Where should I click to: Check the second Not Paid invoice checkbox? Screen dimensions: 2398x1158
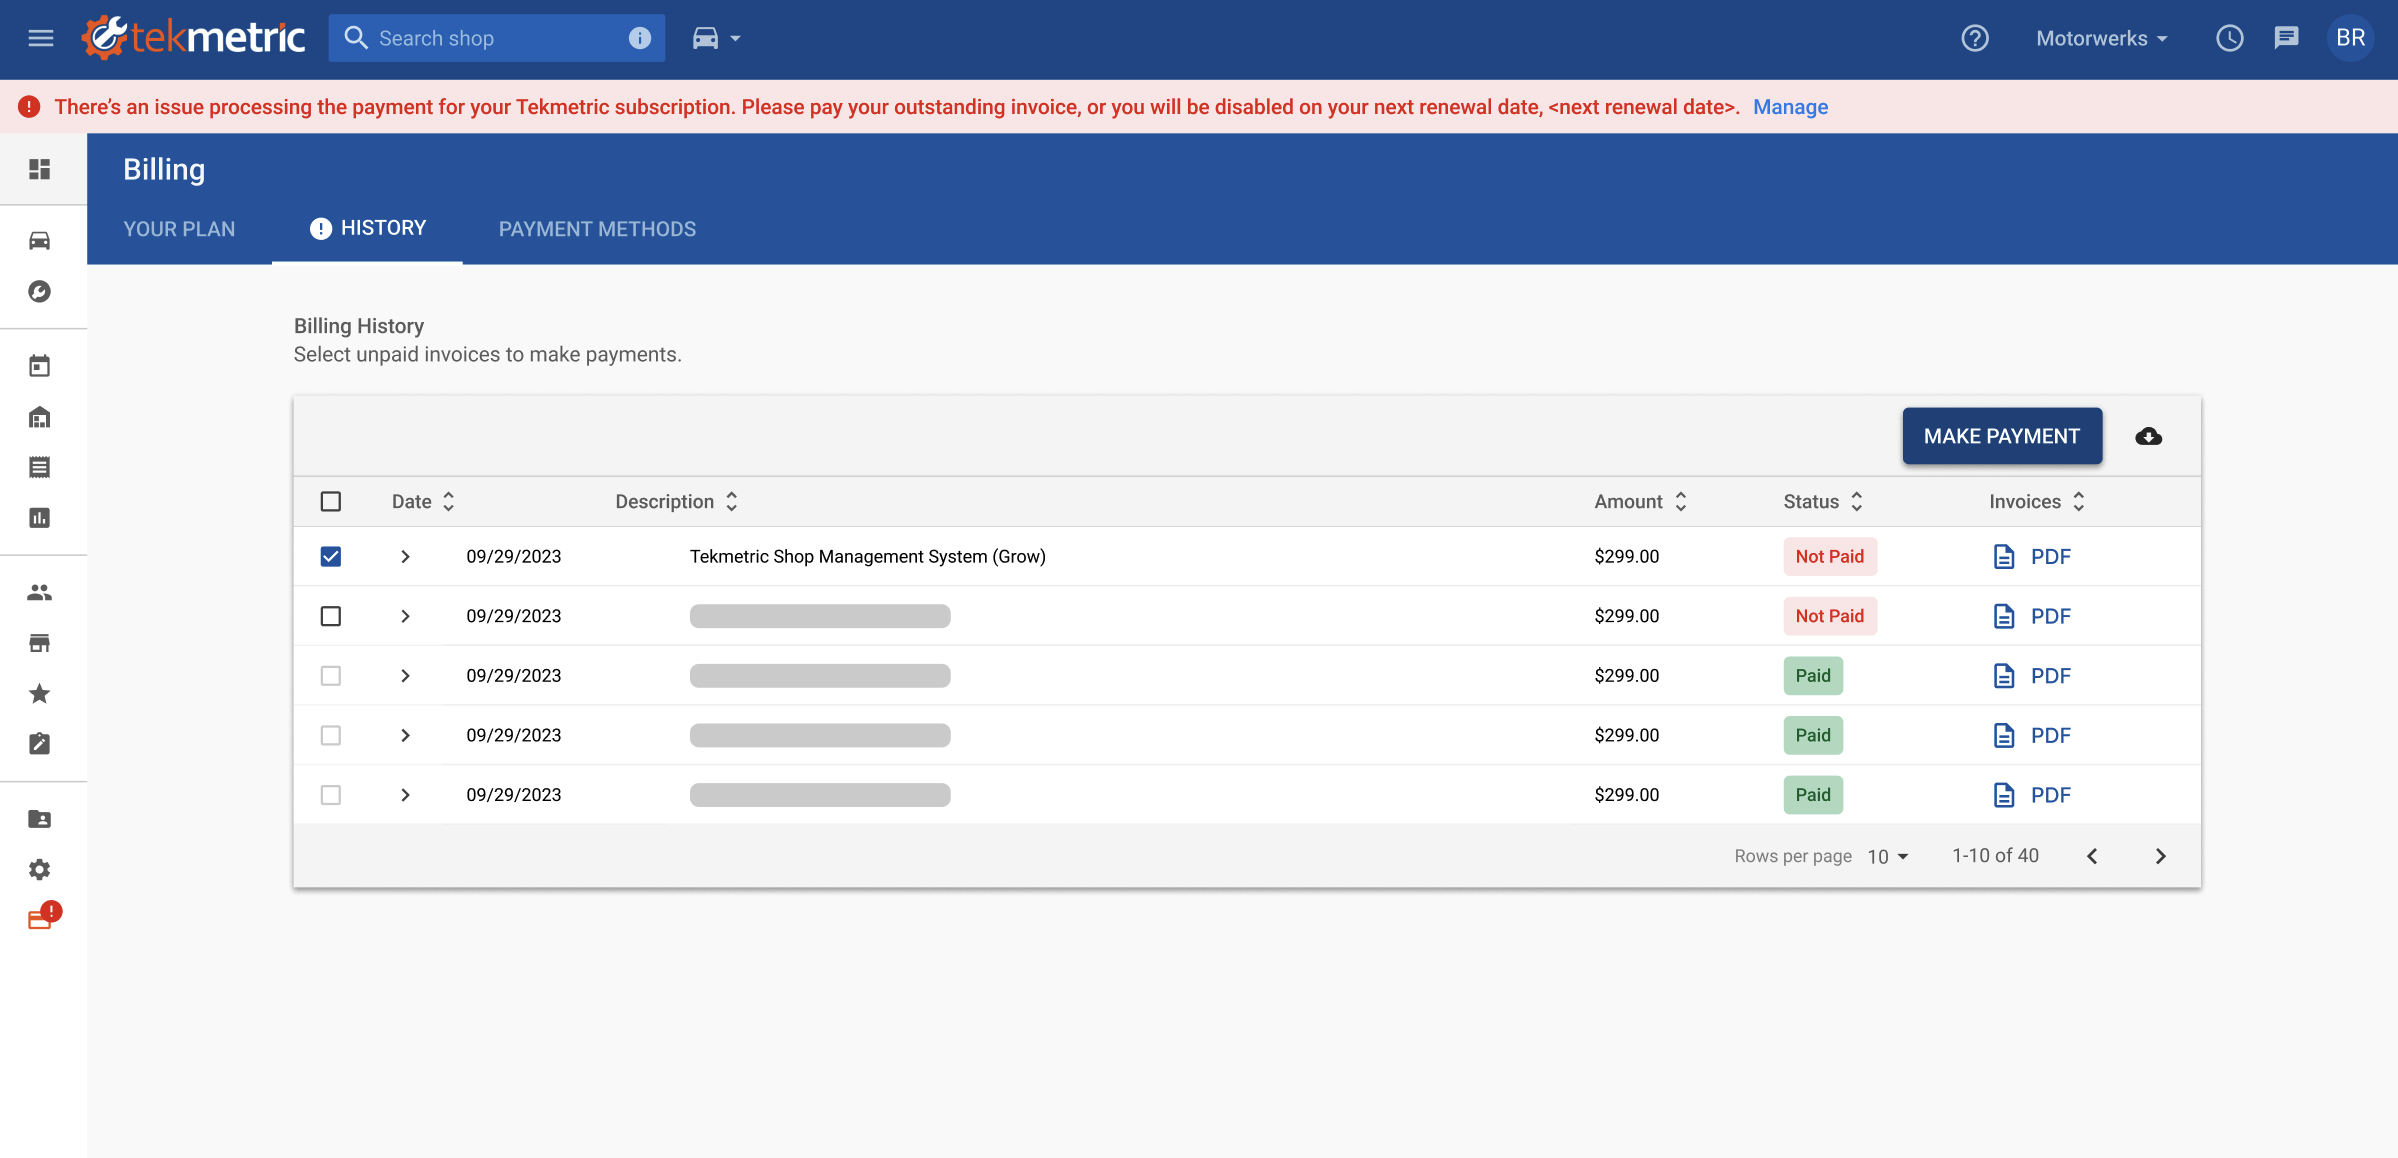(x=331, y=616)
